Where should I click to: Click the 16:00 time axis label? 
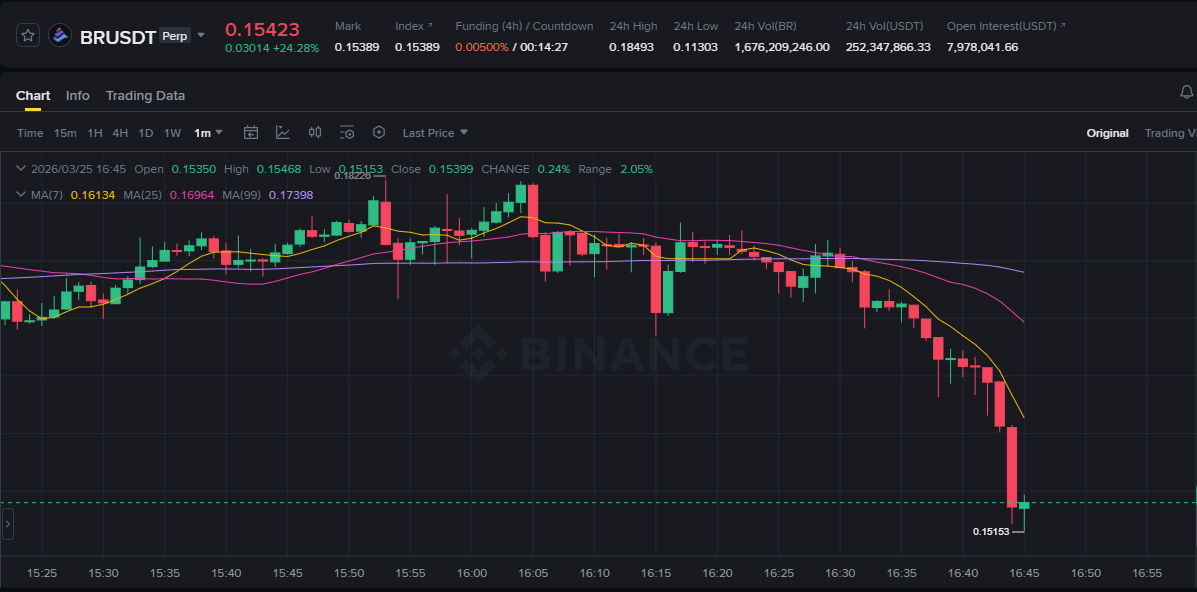pos(472,573)
